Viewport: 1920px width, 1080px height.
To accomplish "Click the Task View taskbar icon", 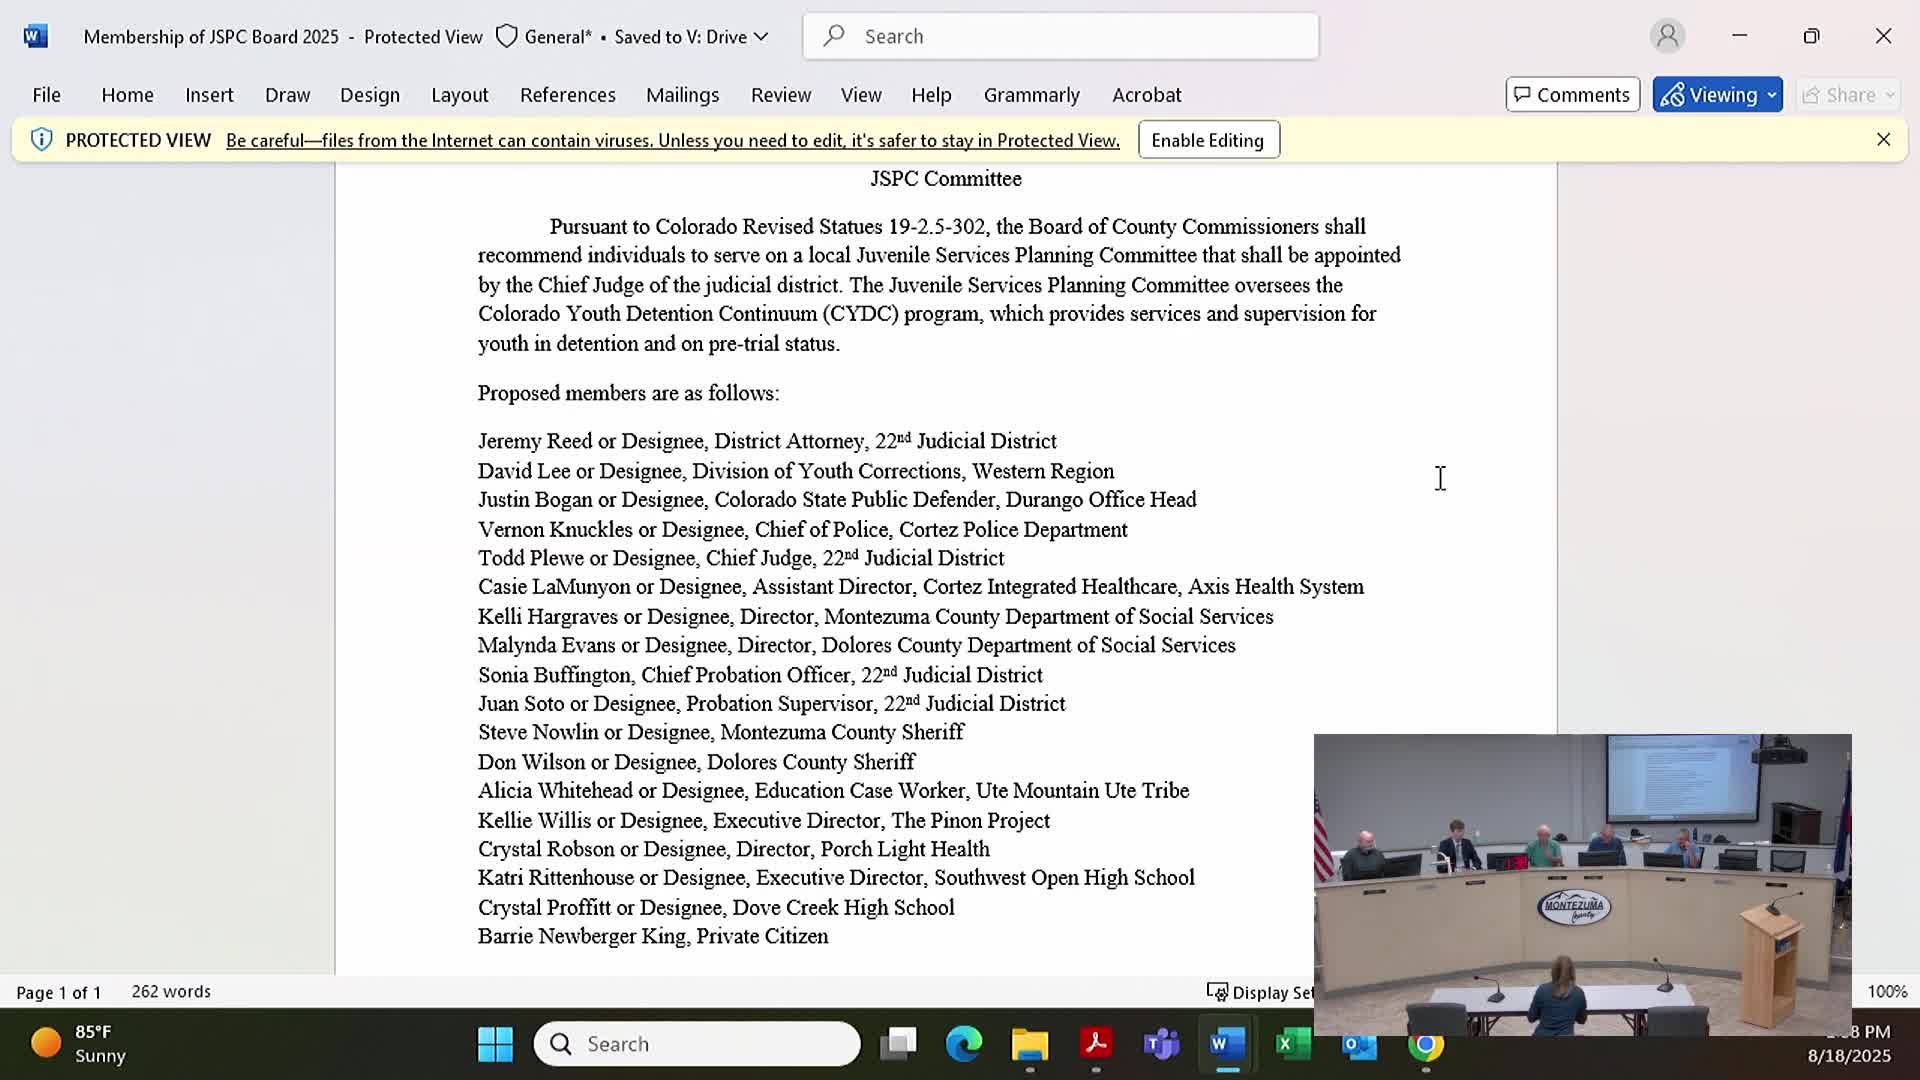I will 898,1044.
